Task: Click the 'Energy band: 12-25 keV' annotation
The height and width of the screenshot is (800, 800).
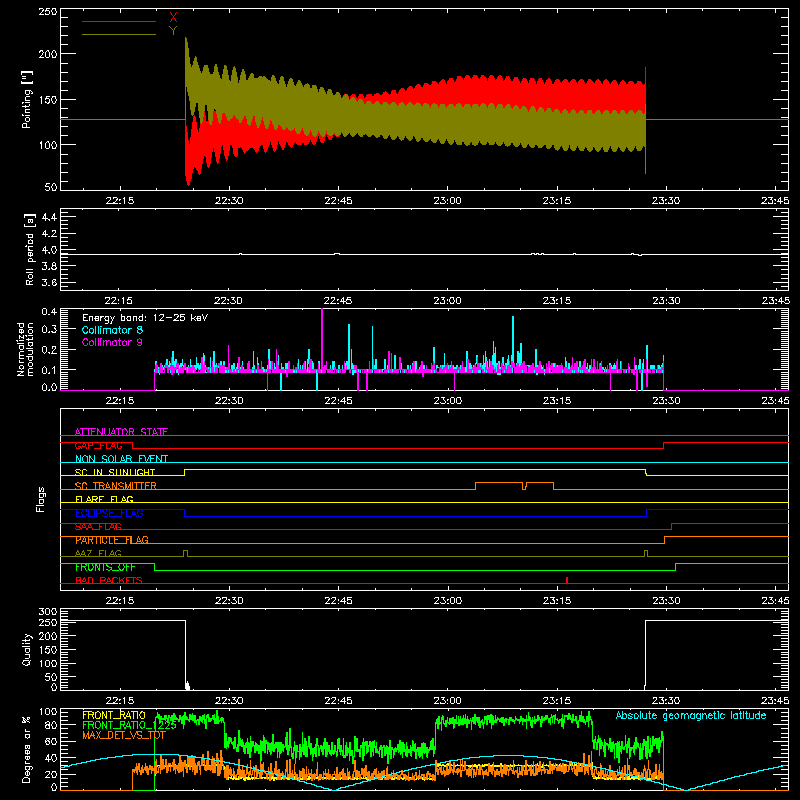Action: (145, 318)
